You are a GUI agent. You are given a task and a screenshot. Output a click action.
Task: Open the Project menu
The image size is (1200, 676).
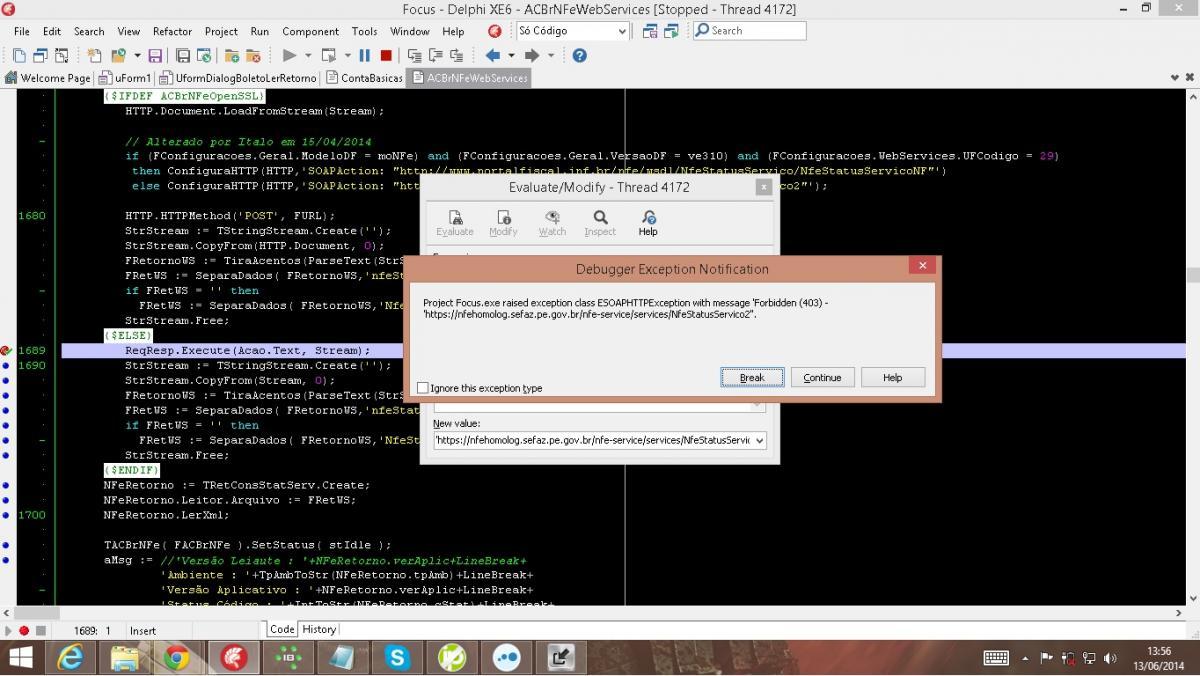[x=221, y=31]
